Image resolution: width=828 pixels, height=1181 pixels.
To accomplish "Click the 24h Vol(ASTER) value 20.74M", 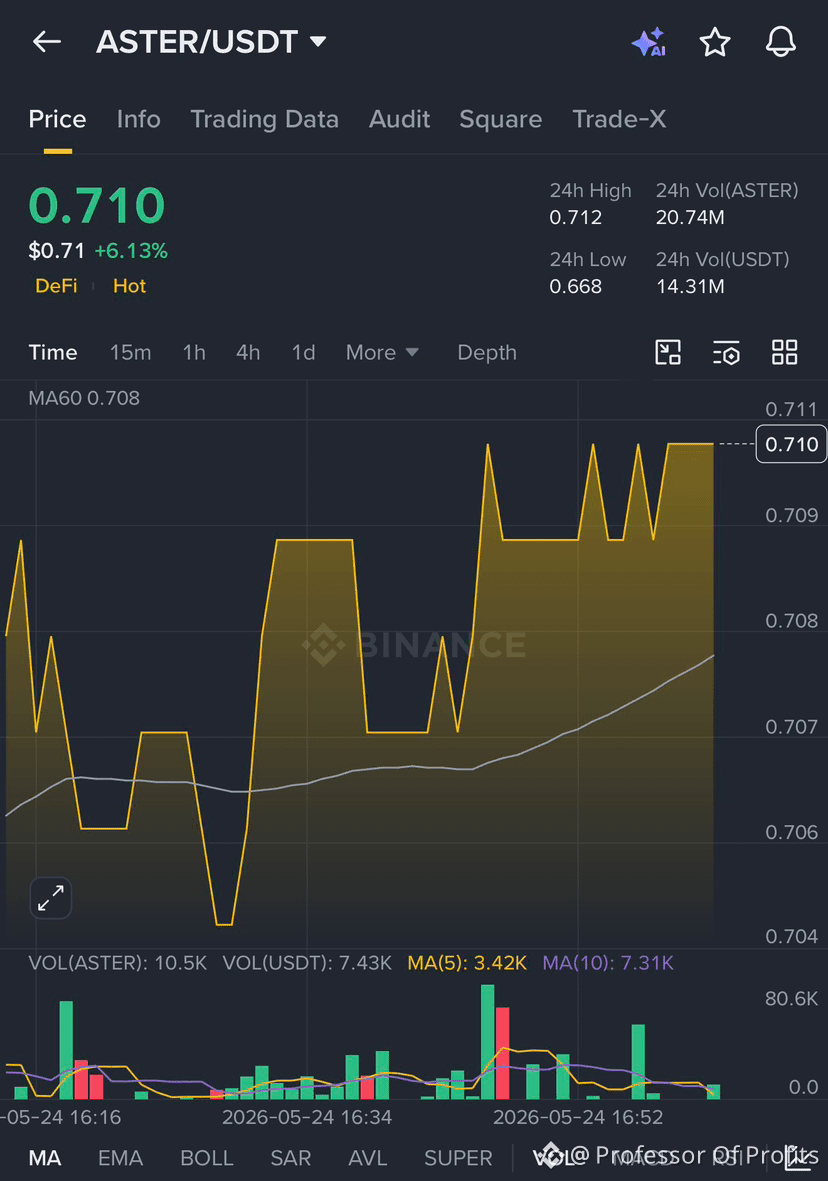I will click(690, 218).
